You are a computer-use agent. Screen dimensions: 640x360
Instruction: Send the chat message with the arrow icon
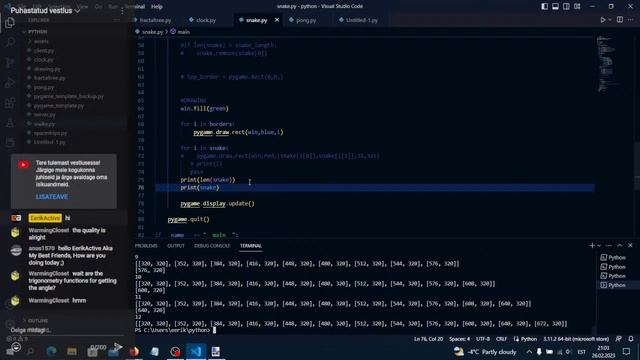coord(118,347)
